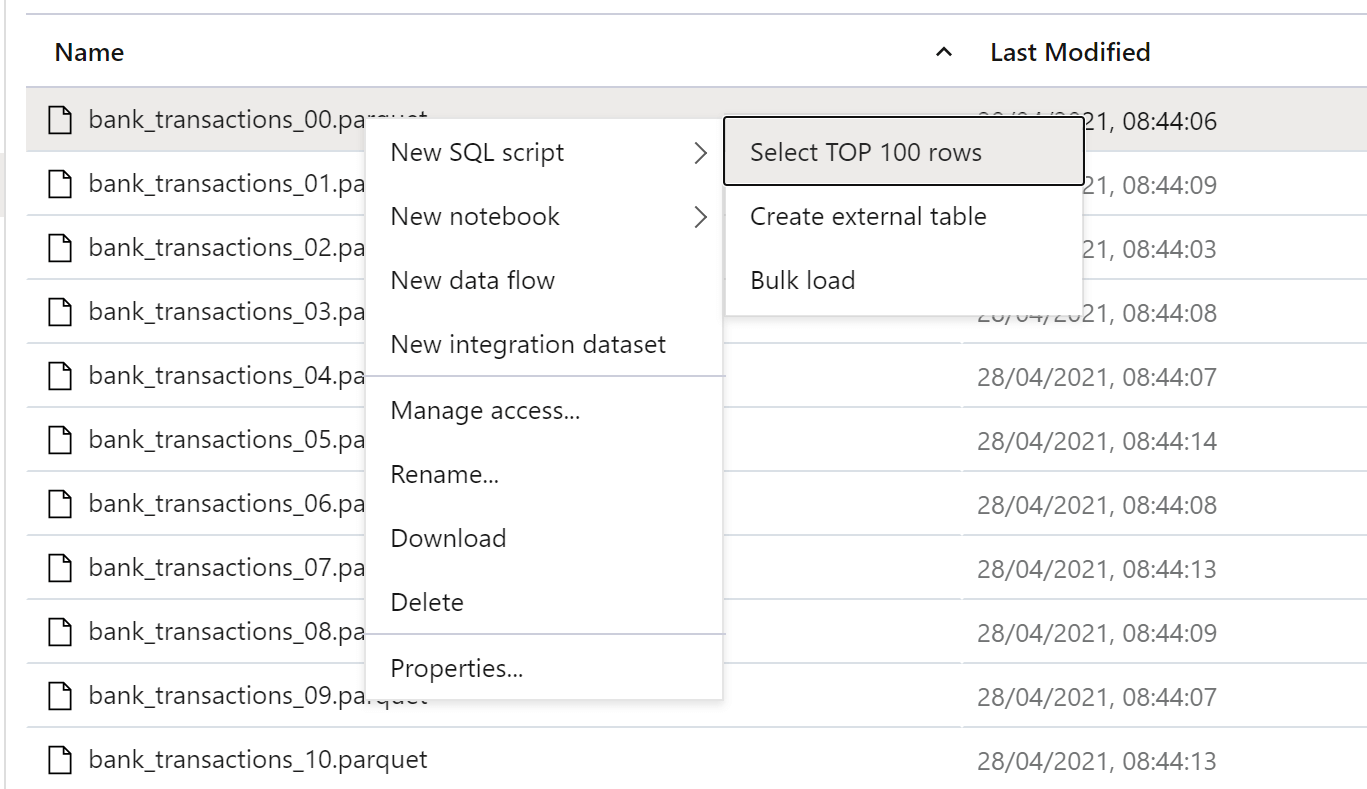
Task: Select New data flow
Action: (x=544, y=281)
